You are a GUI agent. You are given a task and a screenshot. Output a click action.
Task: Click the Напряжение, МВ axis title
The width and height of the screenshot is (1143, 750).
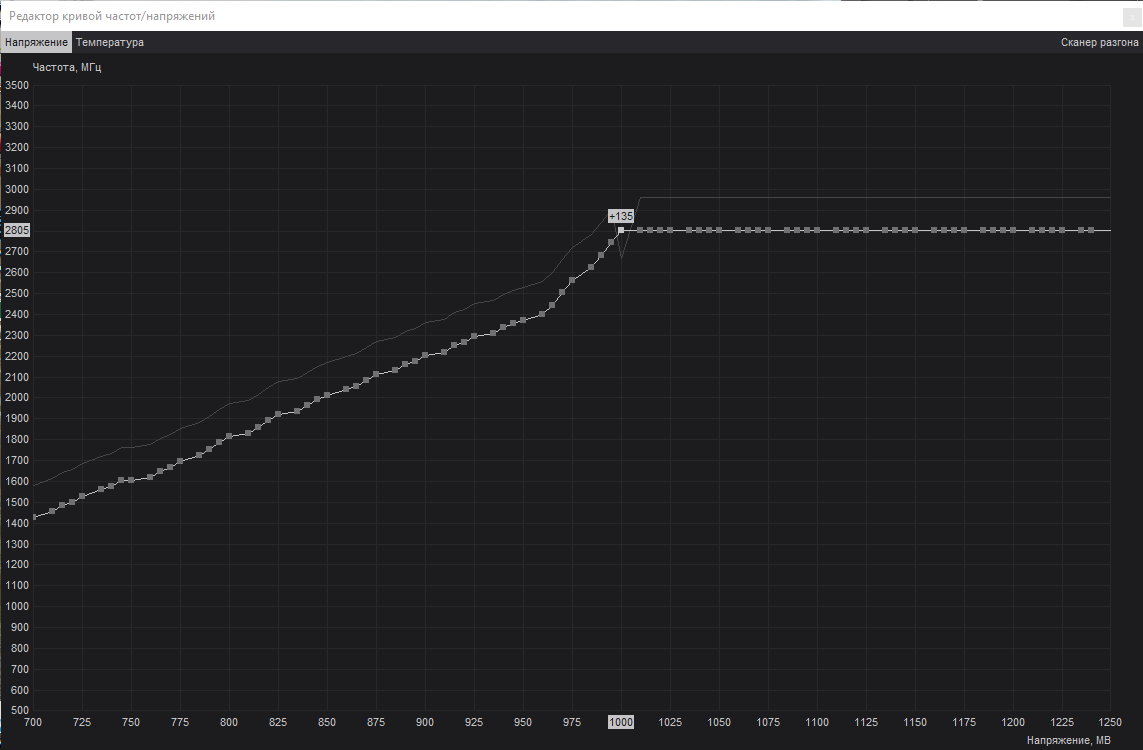click(1069, 741)
